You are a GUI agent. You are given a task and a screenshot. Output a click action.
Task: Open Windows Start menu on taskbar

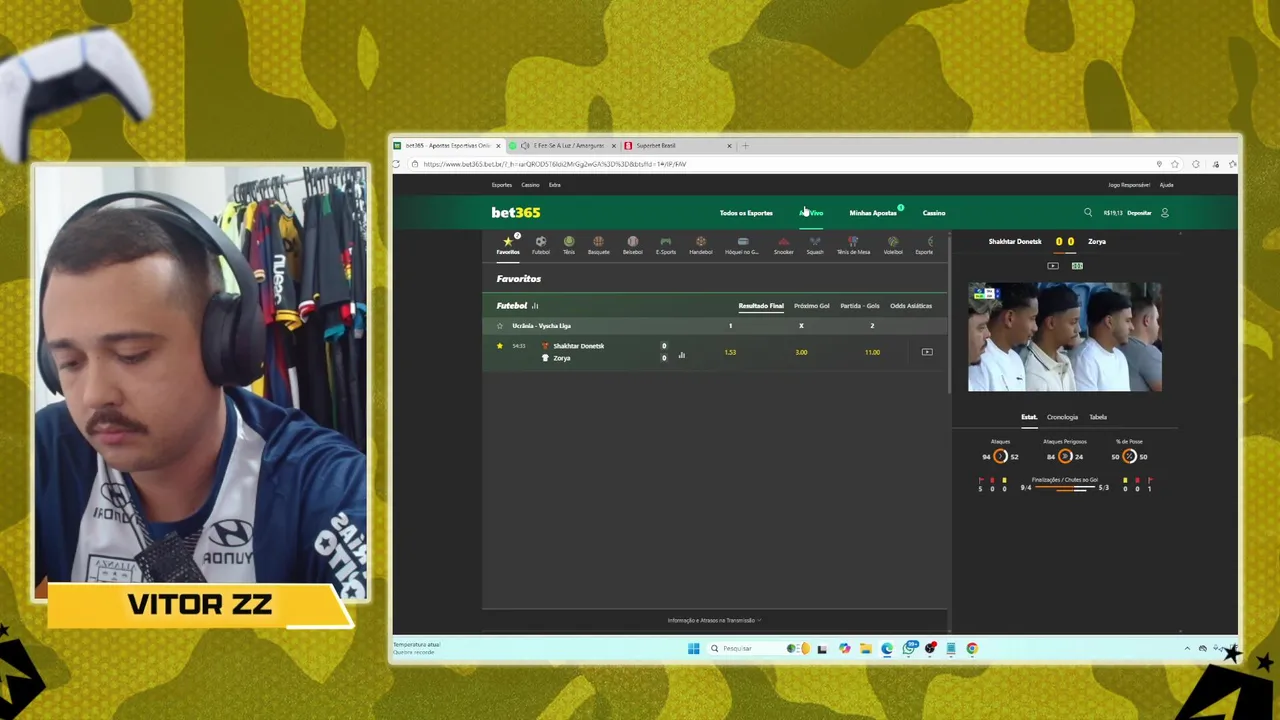click(x=694, y=648)
